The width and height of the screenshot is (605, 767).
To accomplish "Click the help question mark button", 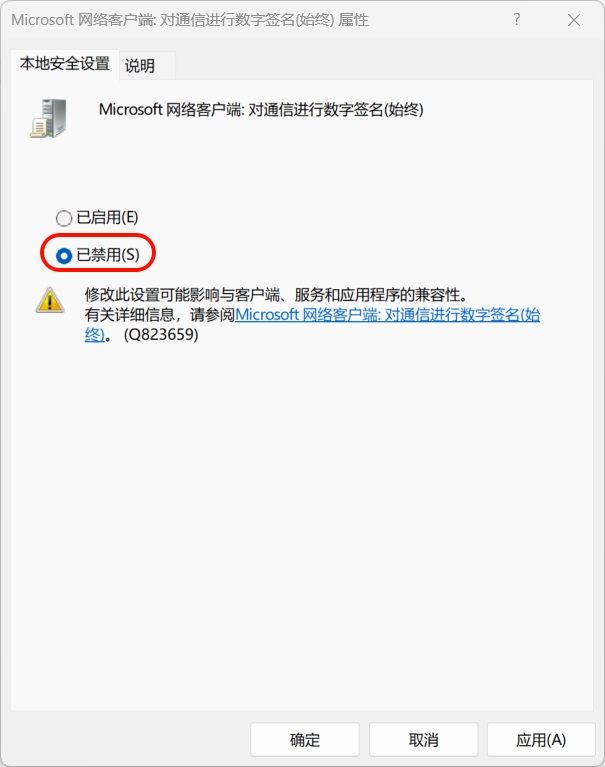I will [x=516, y=20].
